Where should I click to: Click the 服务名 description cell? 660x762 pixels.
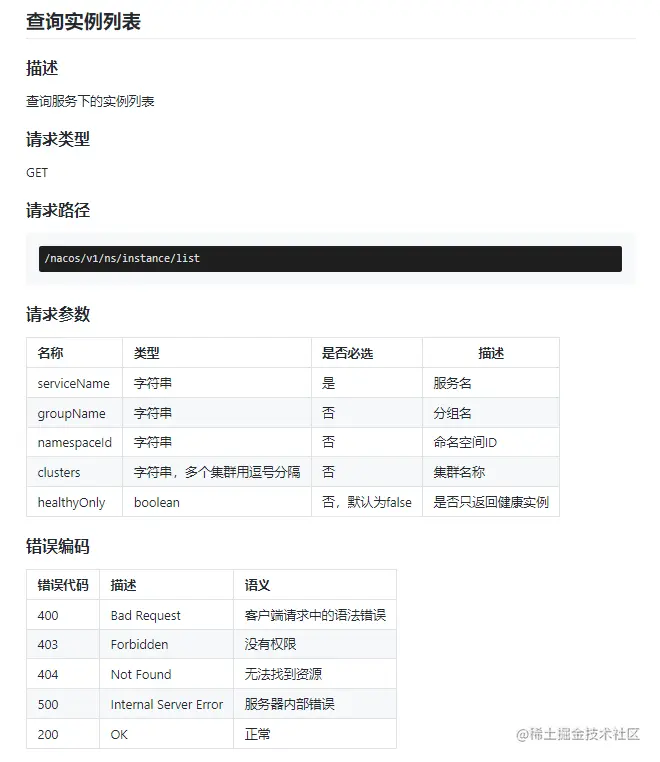click(452, 383)
